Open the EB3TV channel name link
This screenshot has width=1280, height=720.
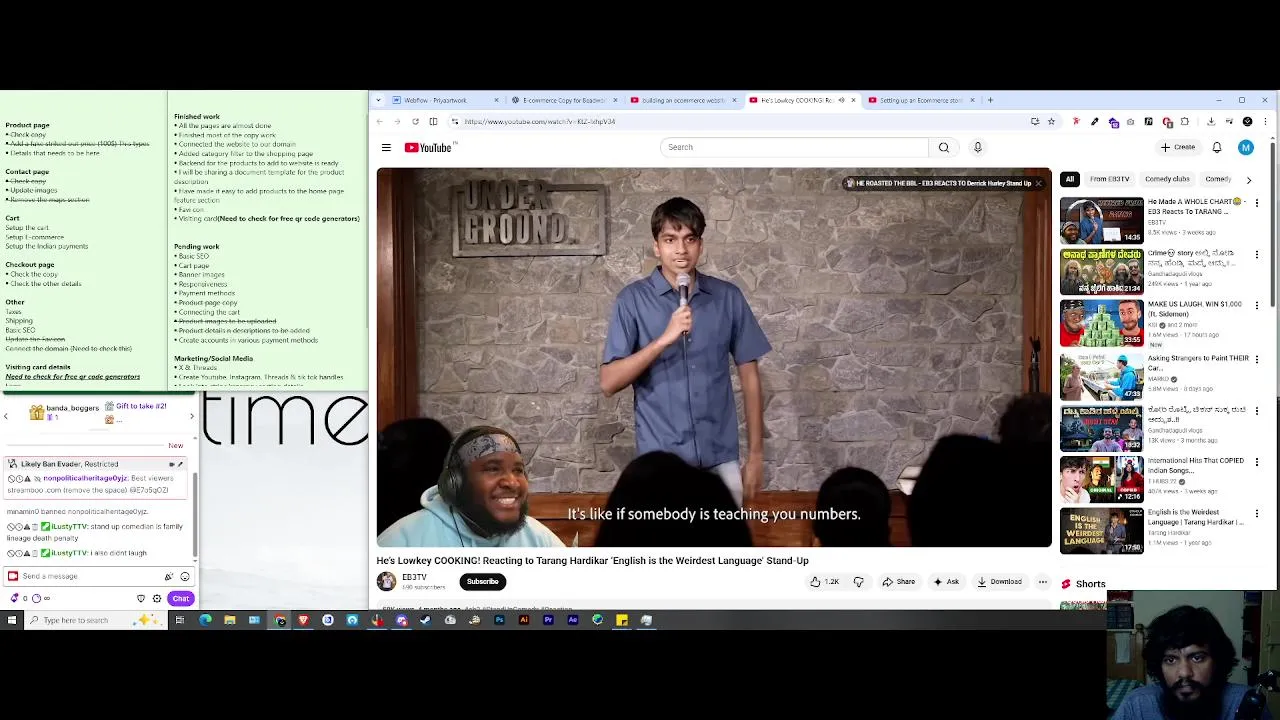tap(414, 577)
